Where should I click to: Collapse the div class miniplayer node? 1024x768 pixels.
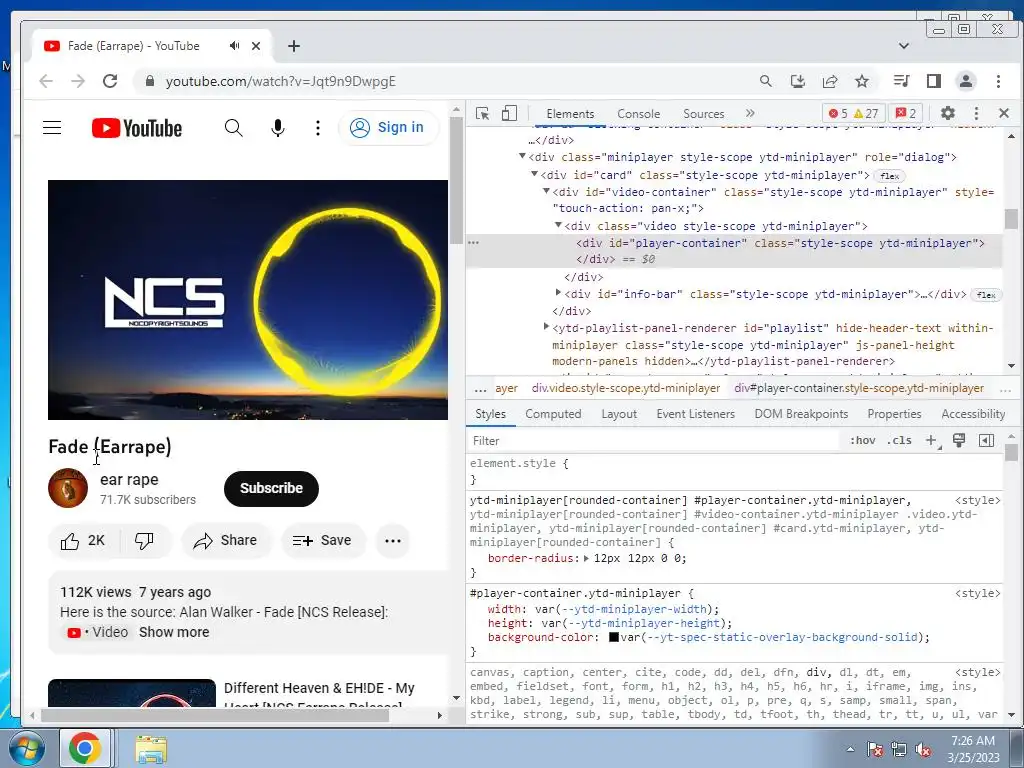(522, 156)
